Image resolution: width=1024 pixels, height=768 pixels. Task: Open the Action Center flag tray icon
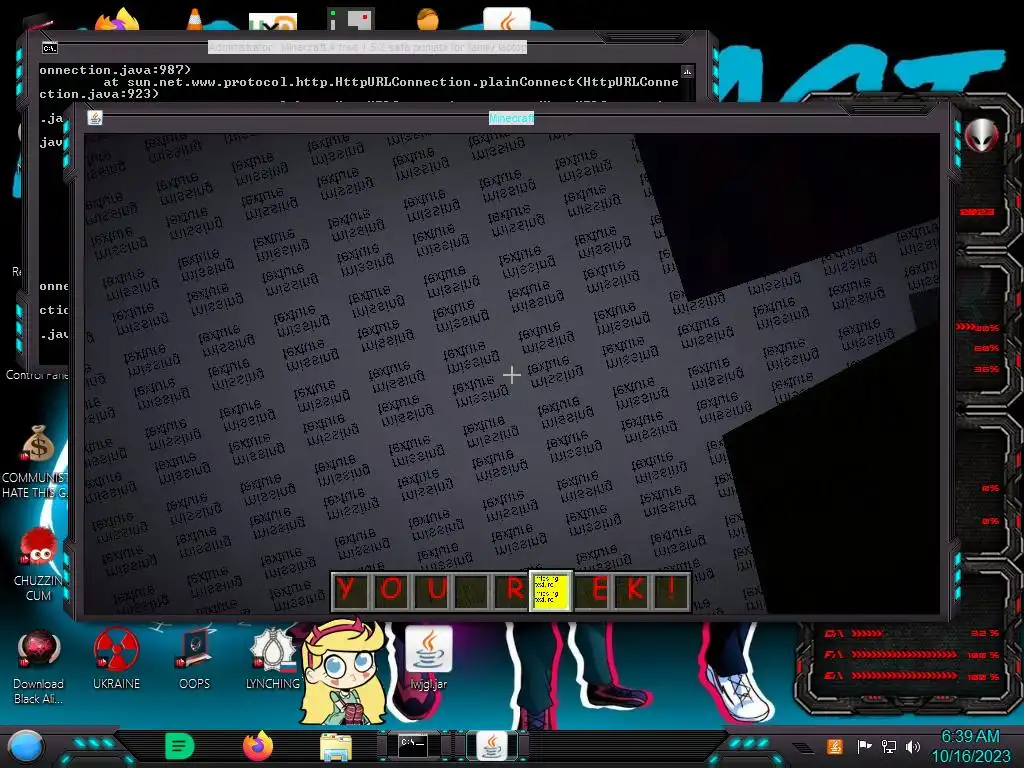(x=864, y=746)
